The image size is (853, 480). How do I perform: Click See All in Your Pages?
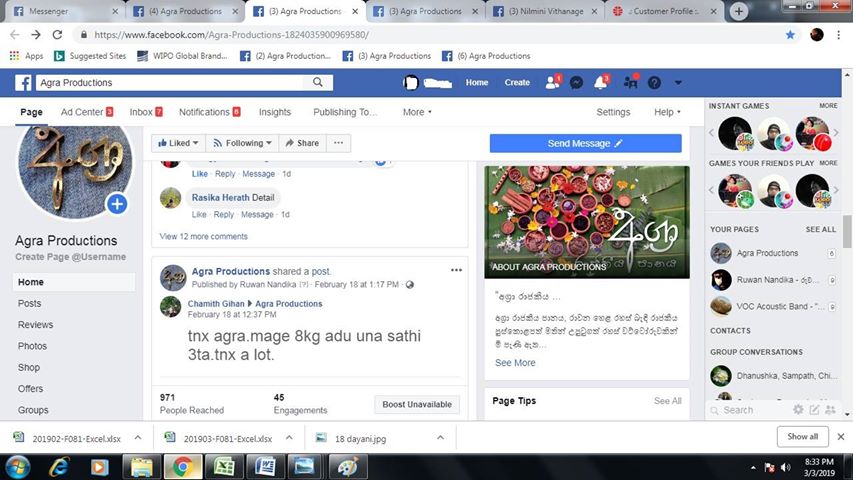820,229
